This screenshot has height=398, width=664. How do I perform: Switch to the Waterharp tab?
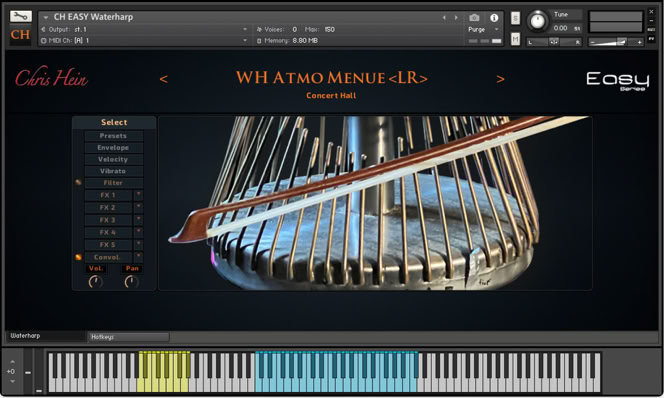pos(45,336)
